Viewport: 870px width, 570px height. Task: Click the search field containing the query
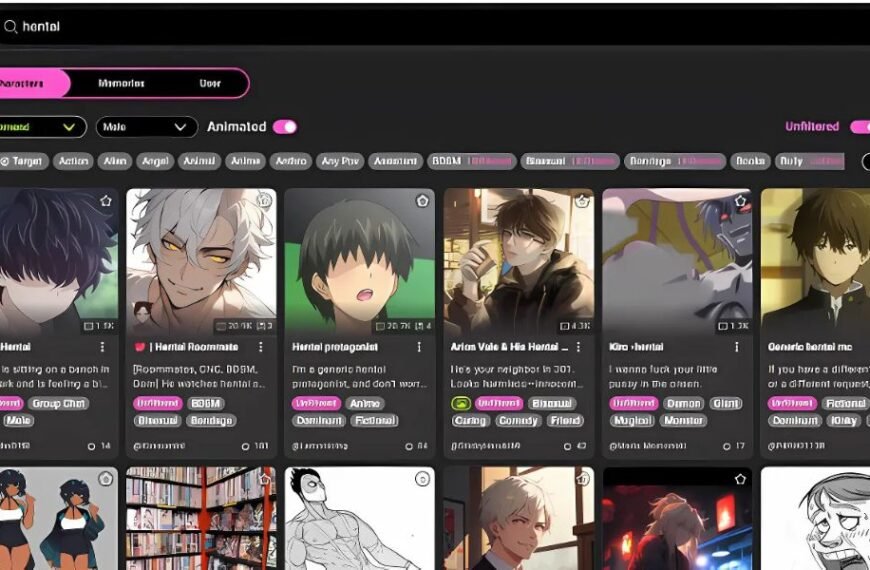pos(435,26)
